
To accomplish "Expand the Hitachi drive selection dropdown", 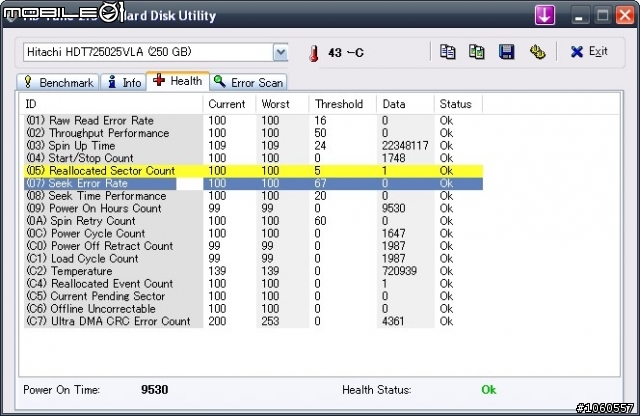I will tap(280, 52).
